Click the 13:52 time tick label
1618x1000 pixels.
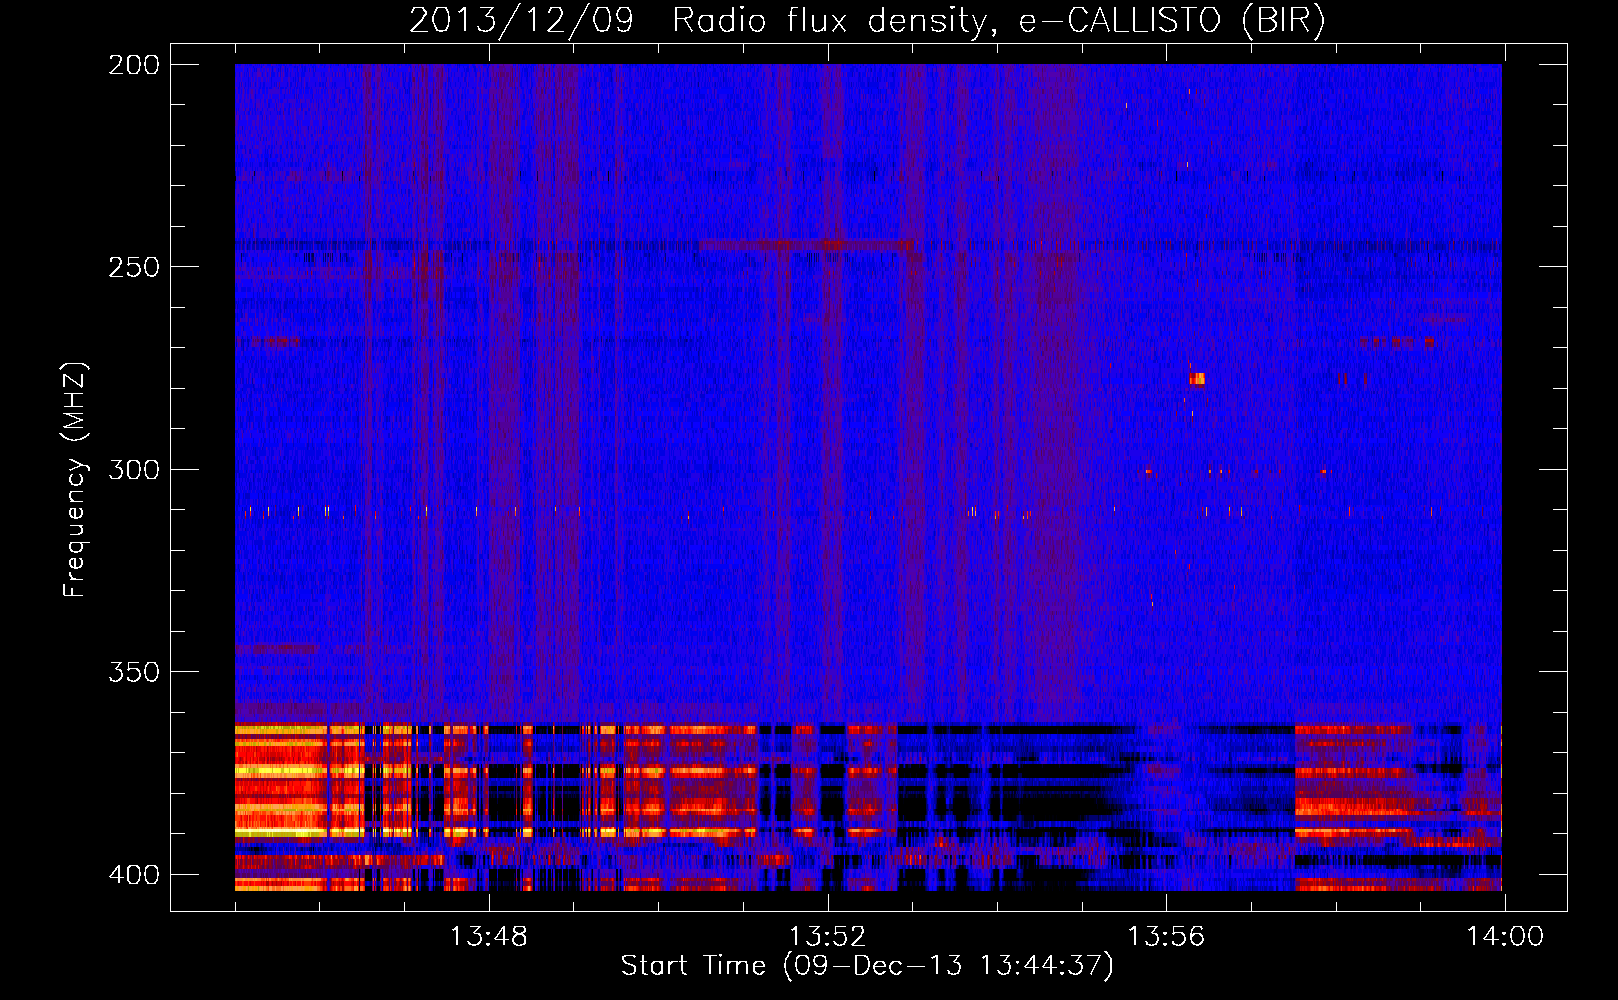[x=827, y=936]
